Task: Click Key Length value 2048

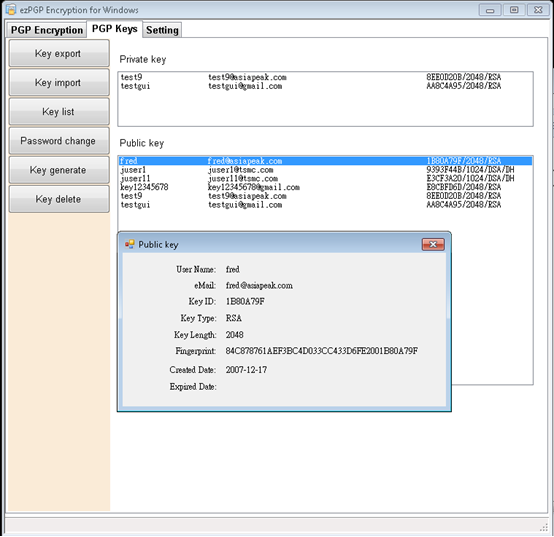Action: 235,335
